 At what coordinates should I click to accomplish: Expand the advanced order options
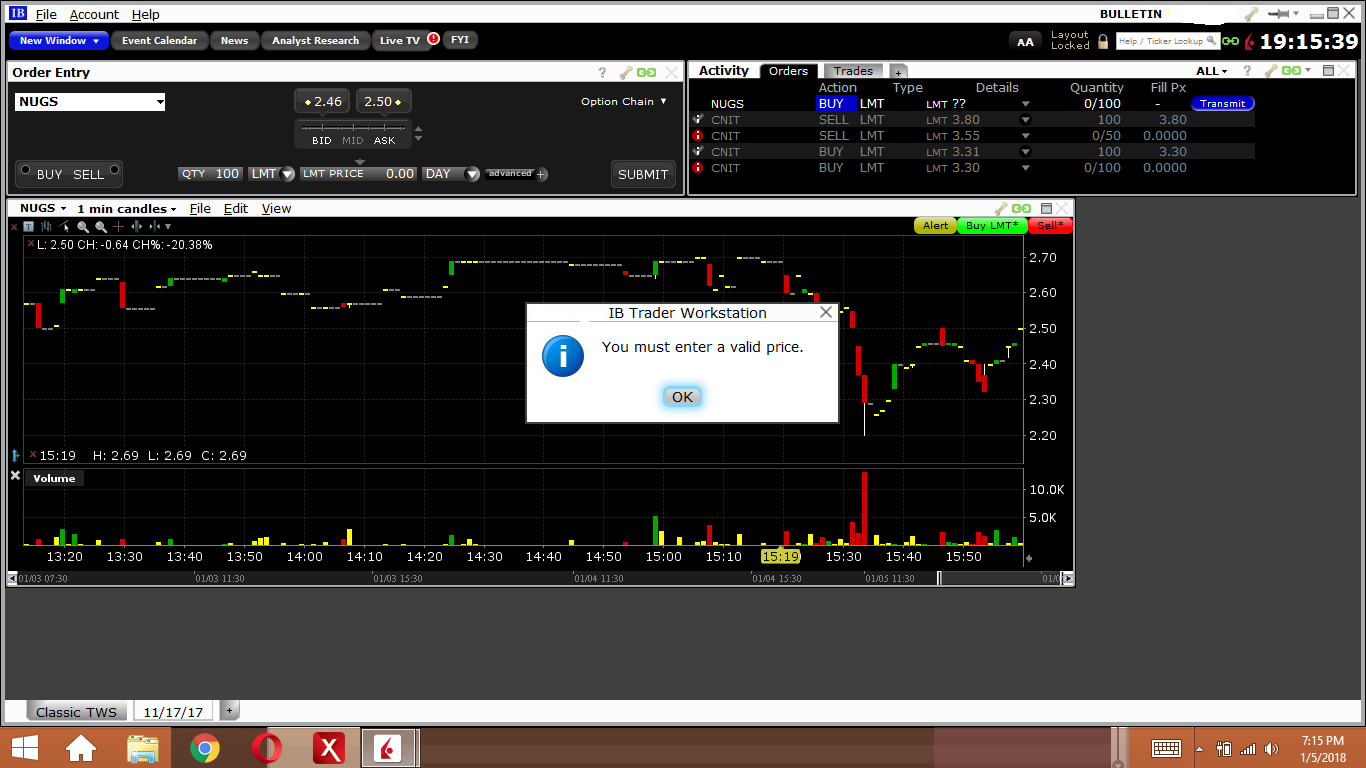click(x=516, y=174)
